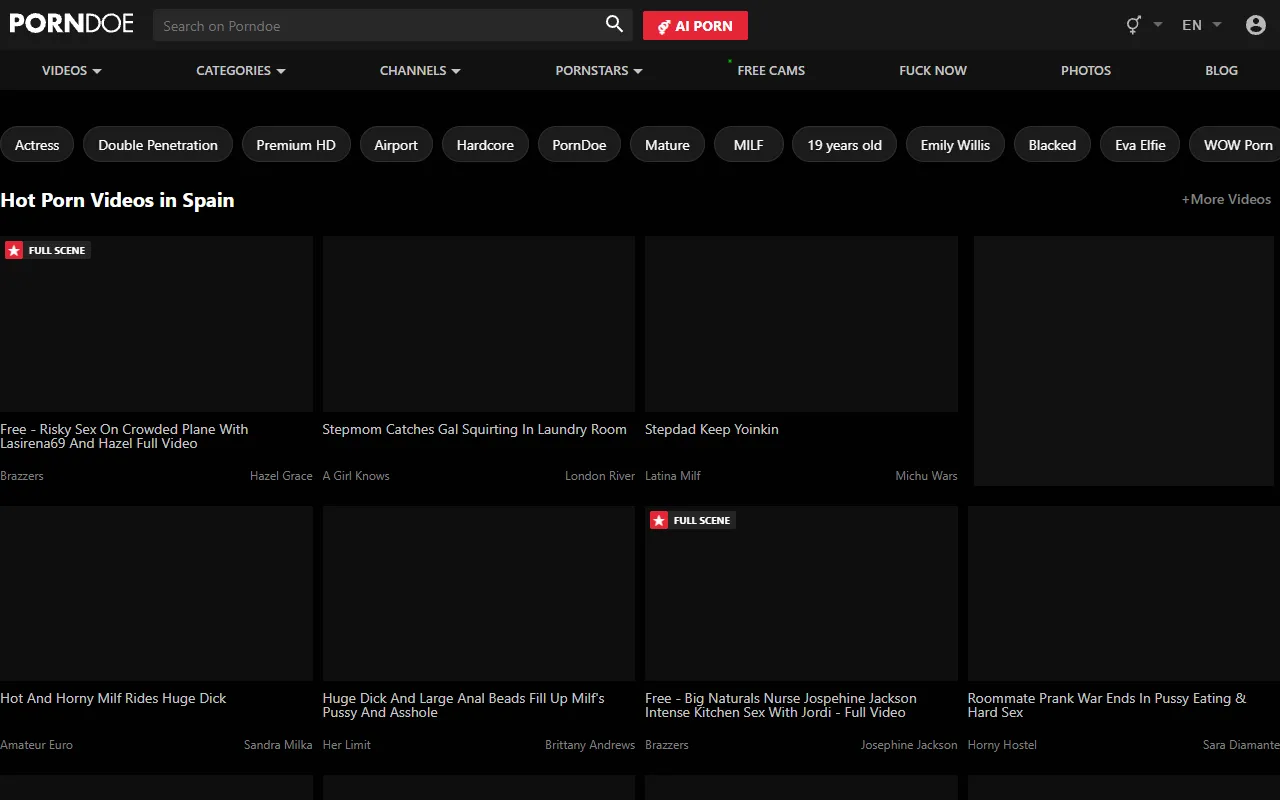
Task: Open the thumbnail above the Michu Wars video
Action: point(801,324)
